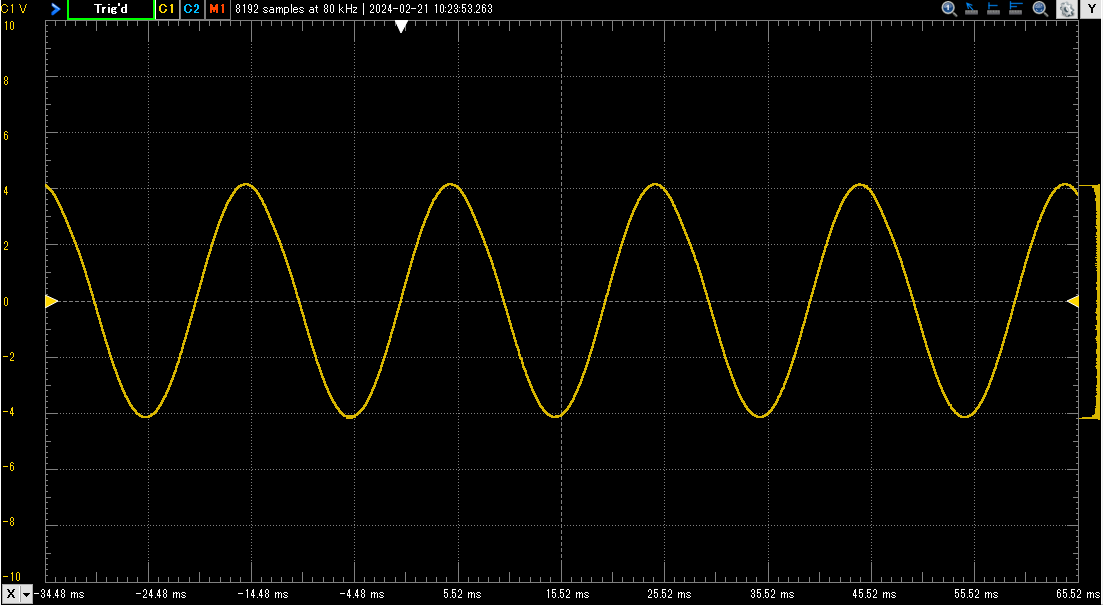
Task: Select the cursor pointer quick measure tool
Action: (971, 9)
